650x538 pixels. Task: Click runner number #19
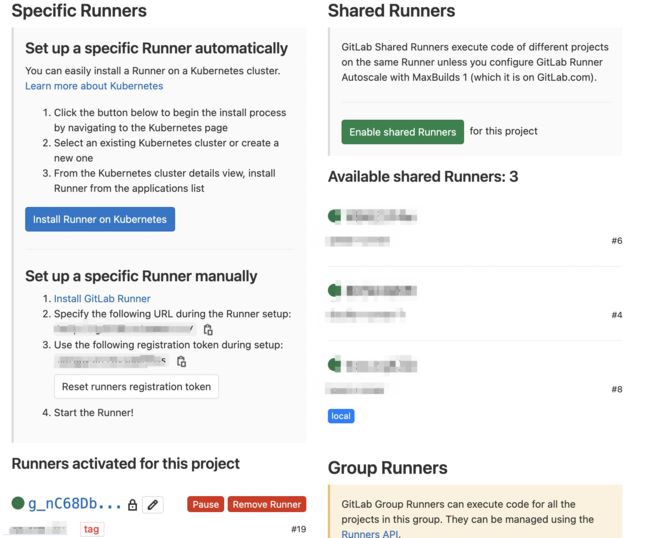click(298, 529)
